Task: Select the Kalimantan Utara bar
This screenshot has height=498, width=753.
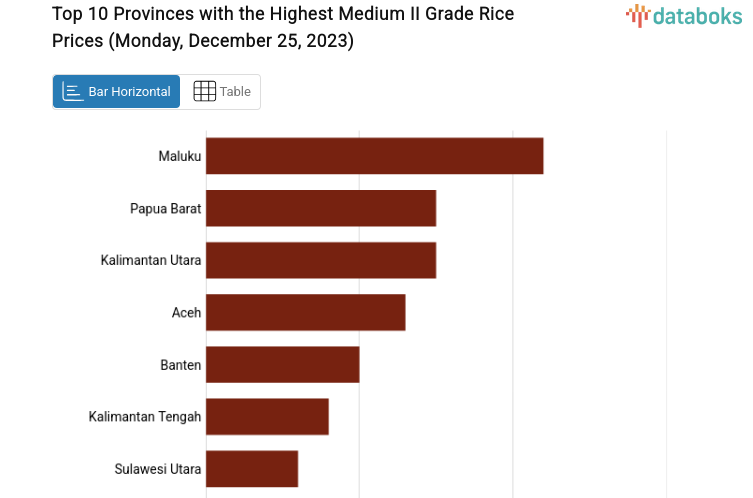Action: point(321,260)
